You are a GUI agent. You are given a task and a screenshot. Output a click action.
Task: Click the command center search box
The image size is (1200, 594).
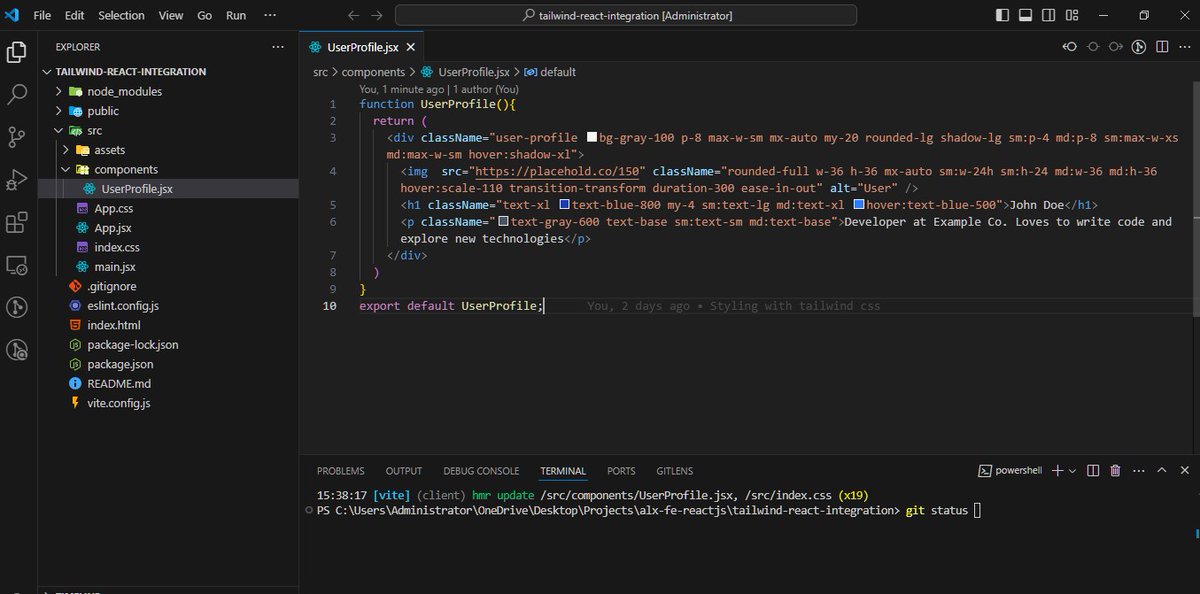click(628, 16)
